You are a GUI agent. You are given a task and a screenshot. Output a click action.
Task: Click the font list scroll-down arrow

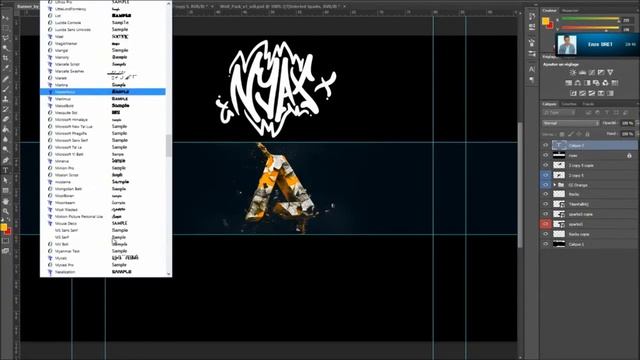click(169, 274)
